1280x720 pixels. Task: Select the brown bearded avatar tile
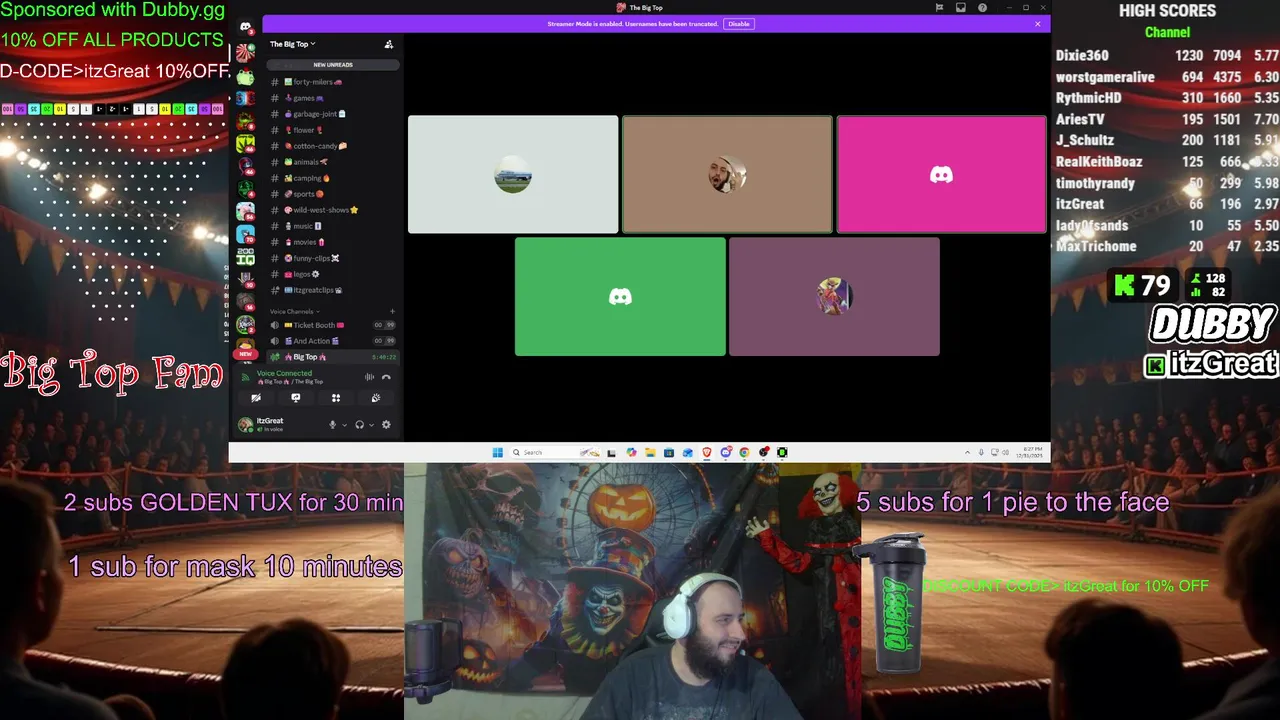pyautogui.click(x=727, y=175)
